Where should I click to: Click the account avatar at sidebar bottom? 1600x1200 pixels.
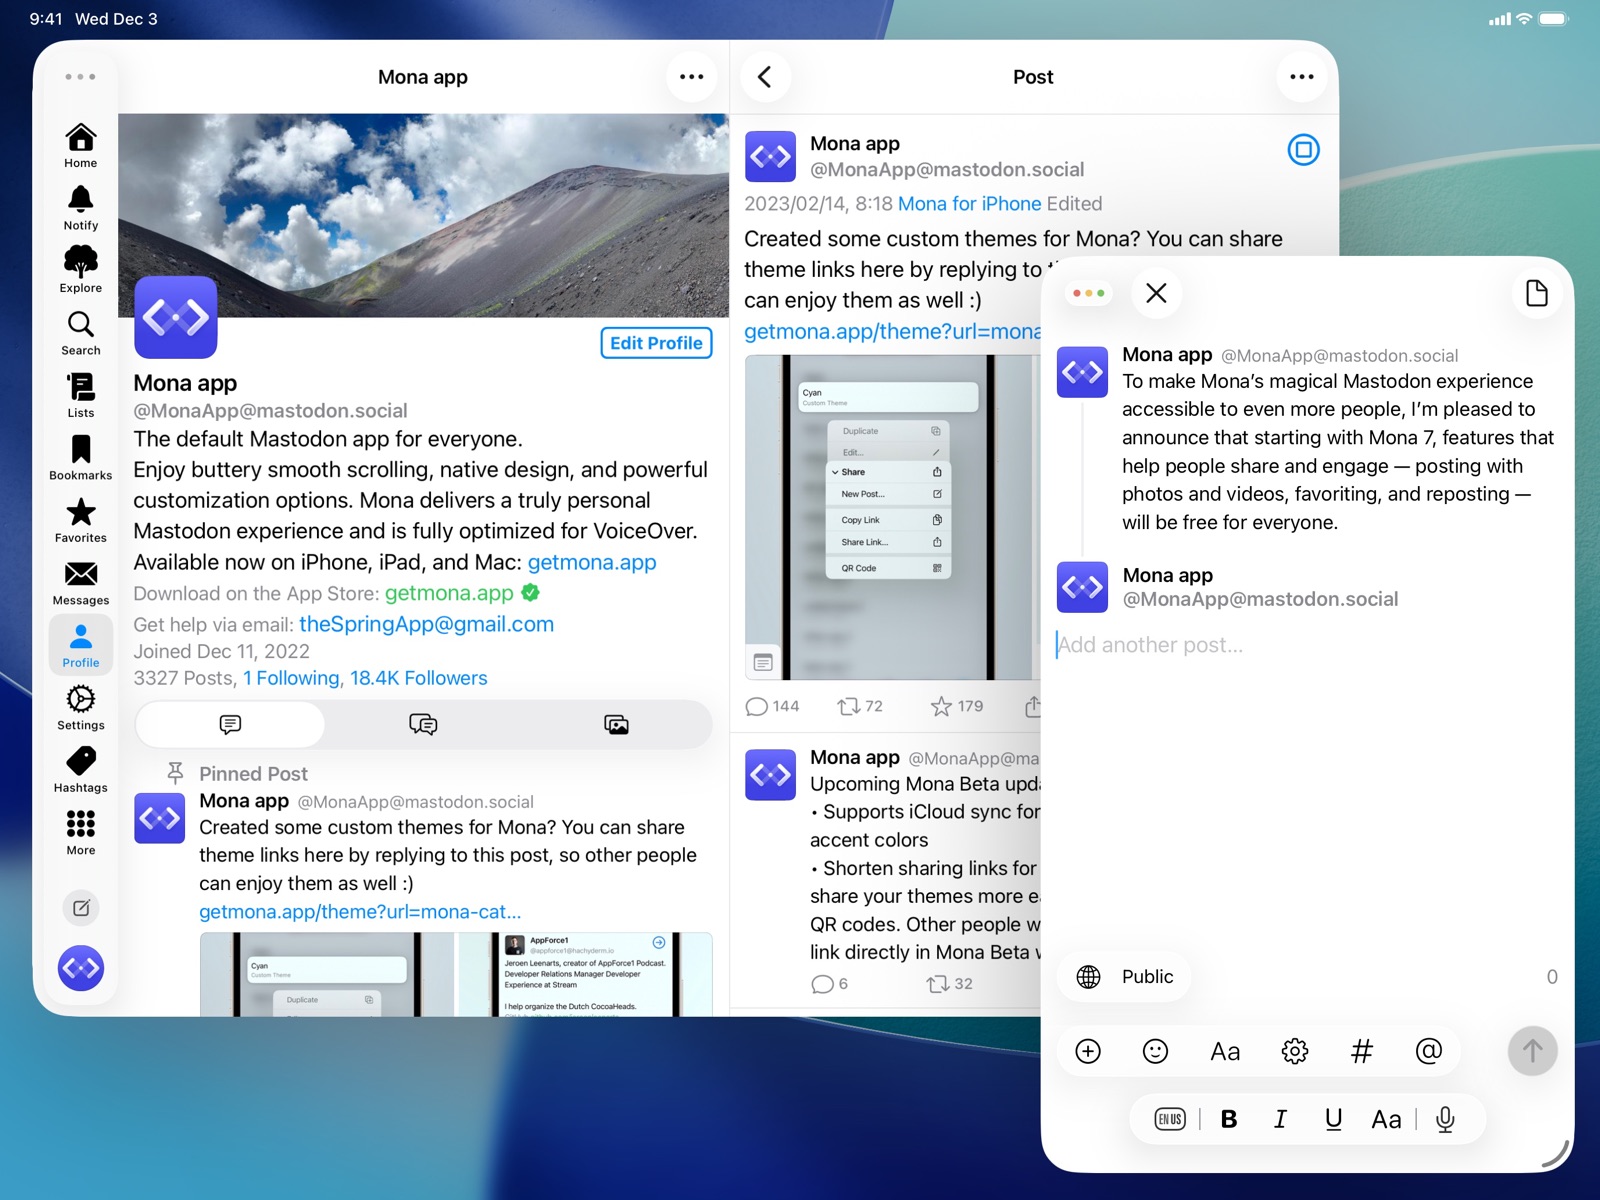pos(81,968)
